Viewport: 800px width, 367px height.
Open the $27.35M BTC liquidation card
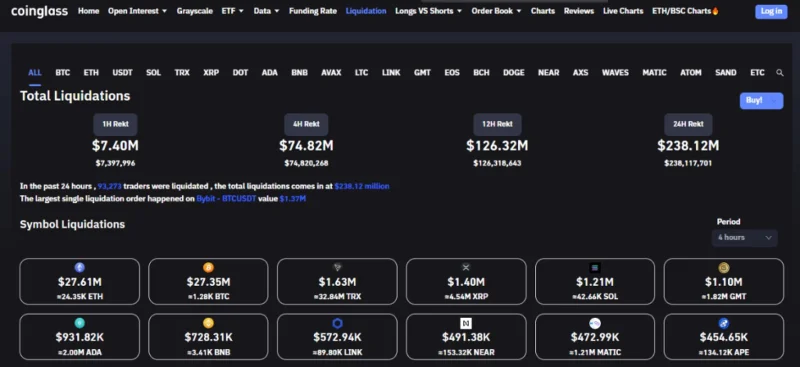pyautogui.click(x=208, y=281)
